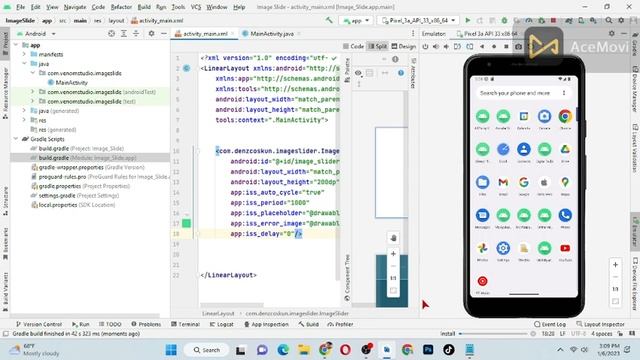Switch editor to Split view

pyautogui.click(x=377, y=47)
